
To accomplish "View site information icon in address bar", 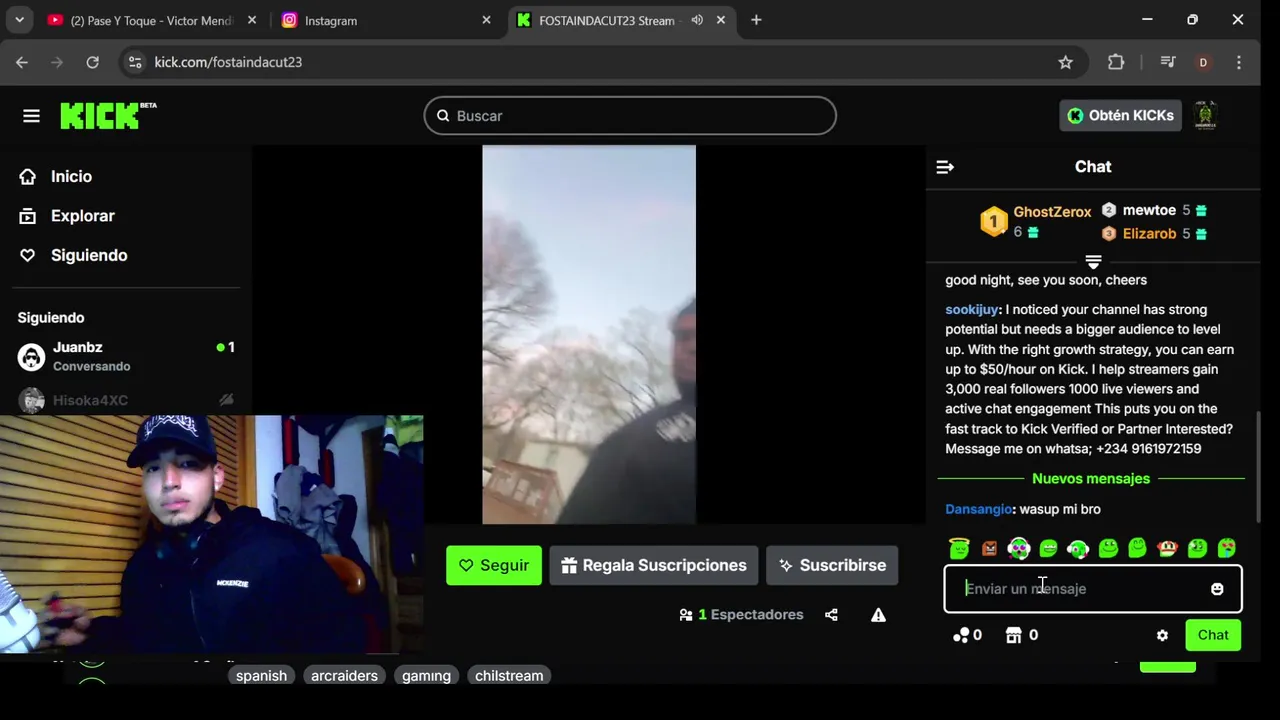I will 135,62.
